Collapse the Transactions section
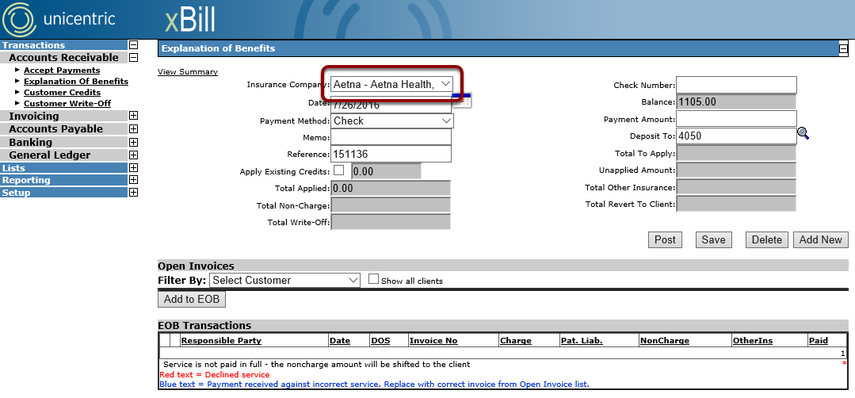Screen dimensions: 855x398 click(x=133, y=45)
